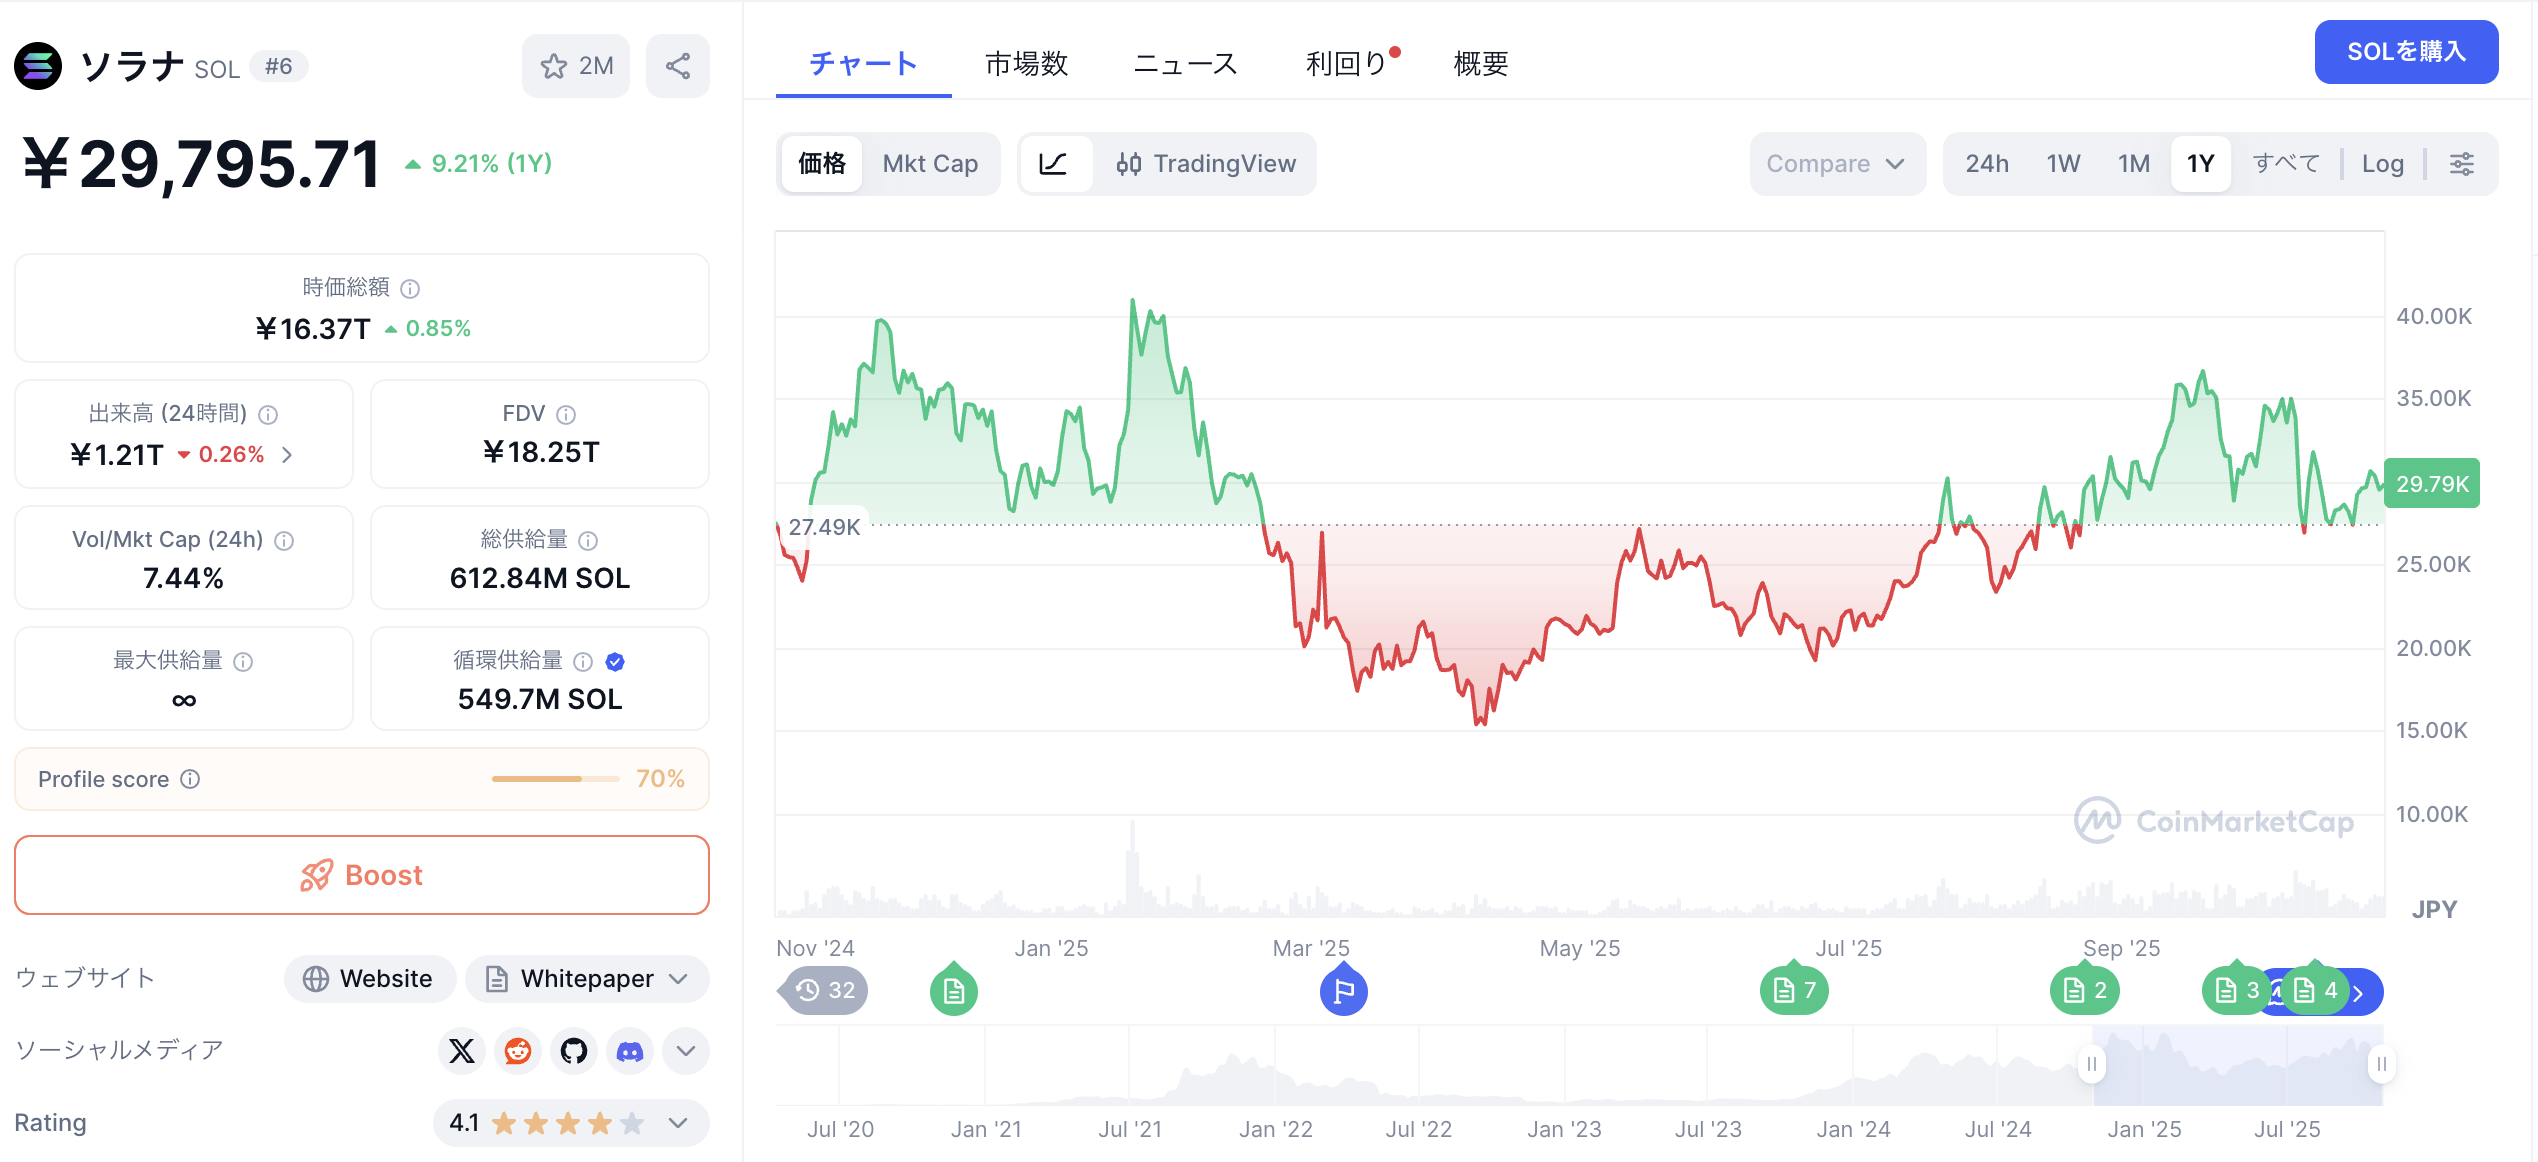Select the 1W chart timeframe
The width and height of the screenshot is (2538, 1162).
[2062, 163]
